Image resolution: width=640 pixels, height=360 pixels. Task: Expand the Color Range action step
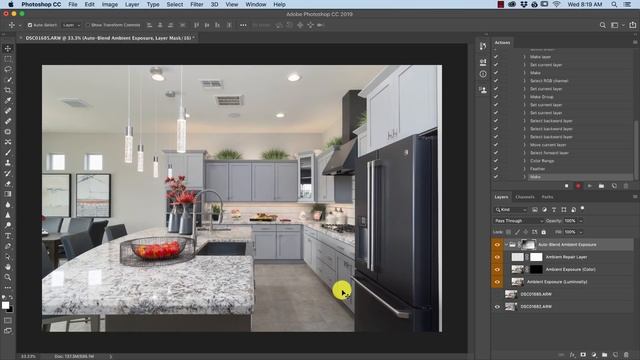524,161
